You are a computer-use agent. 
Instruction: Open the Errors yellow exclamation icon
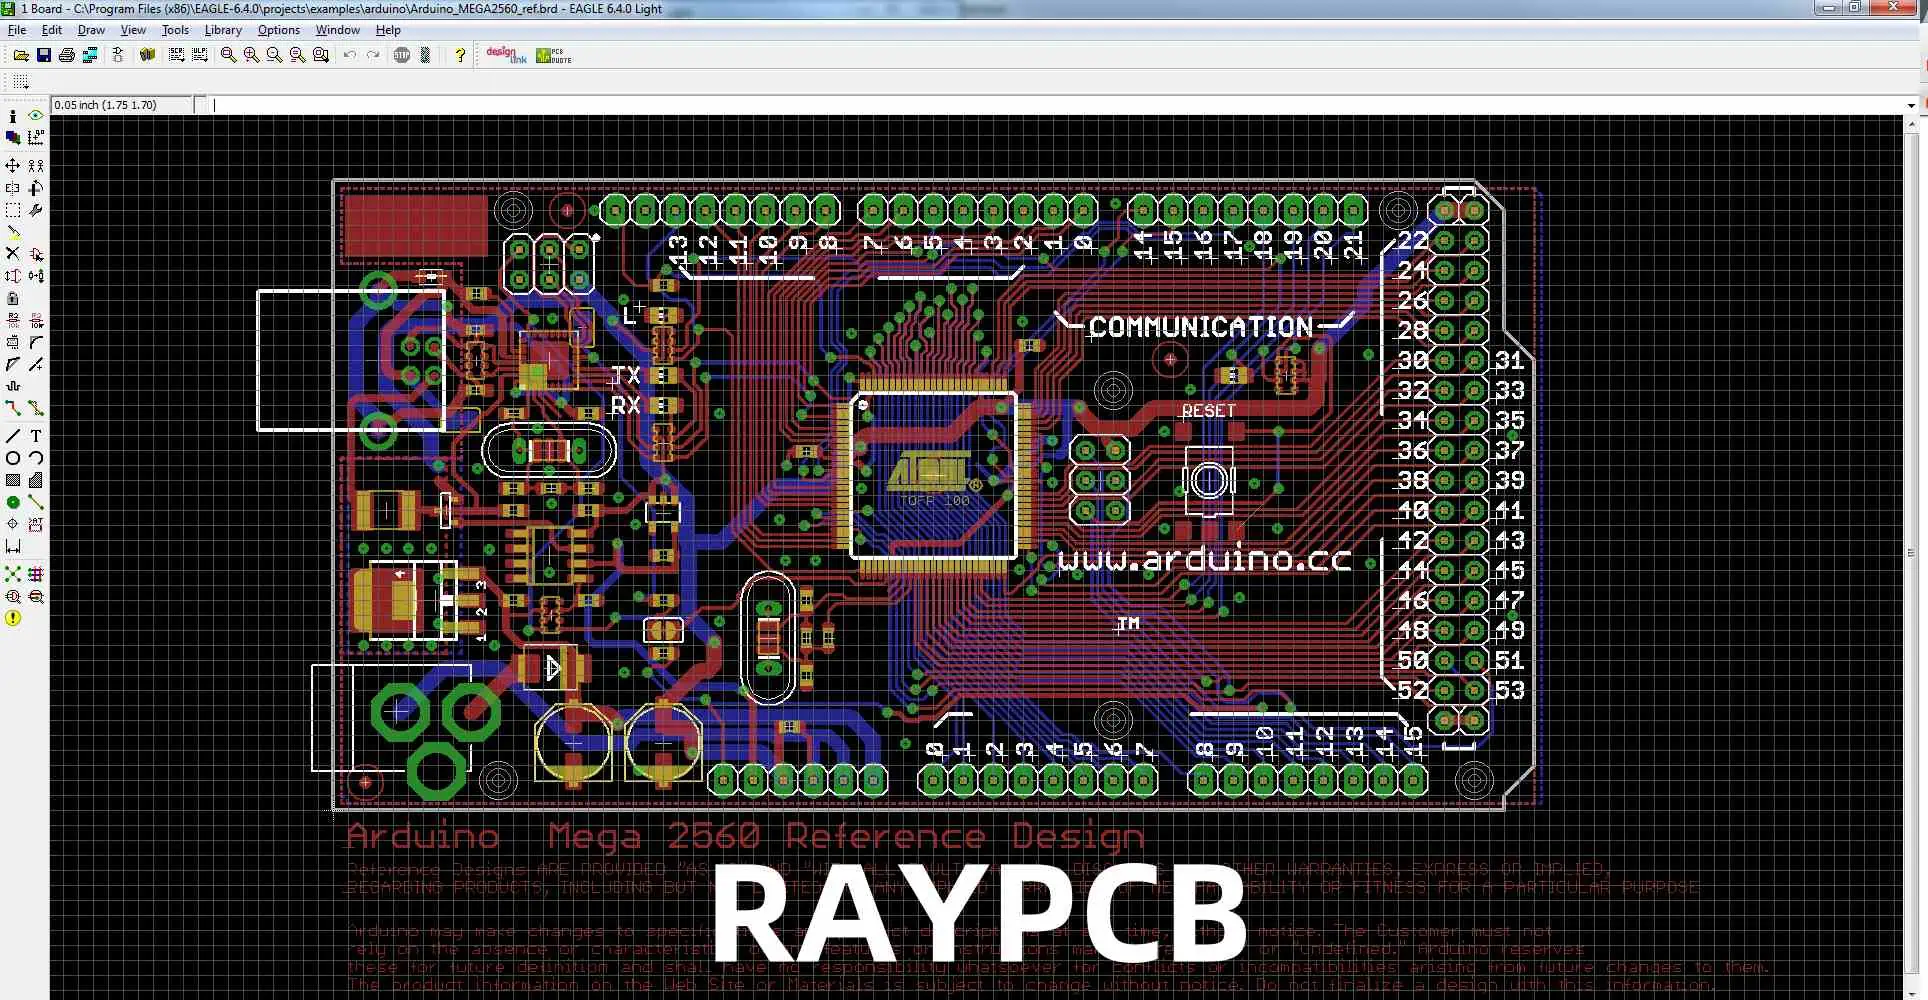click(13, 618)
